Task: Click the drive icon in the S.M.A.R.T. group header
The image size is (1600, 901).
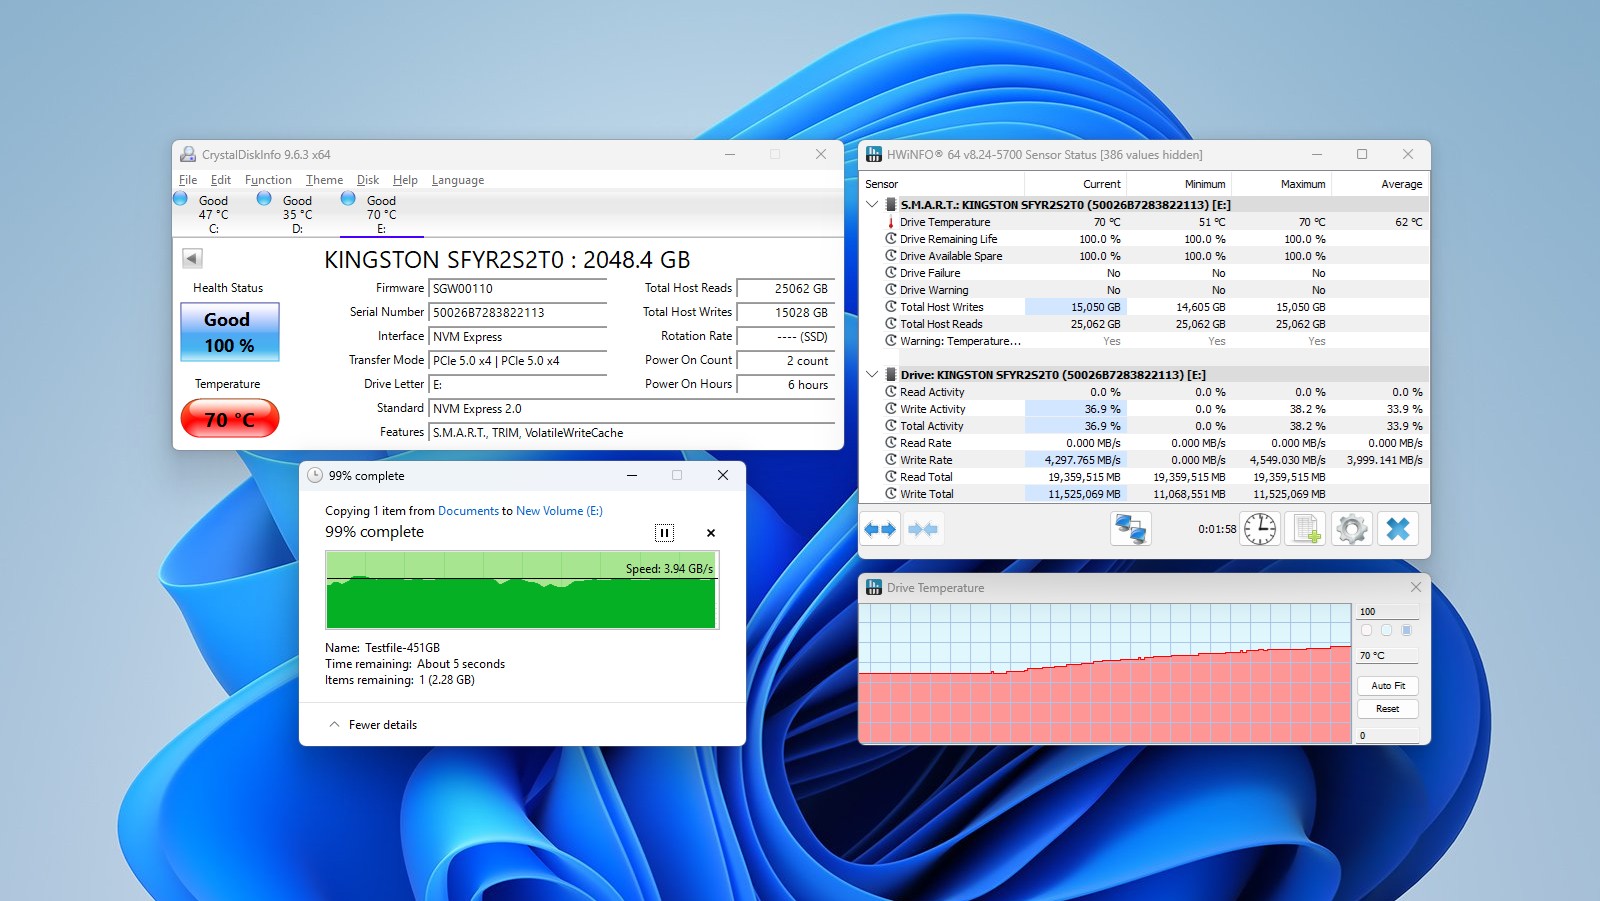Action: click(x=890, y=204)
